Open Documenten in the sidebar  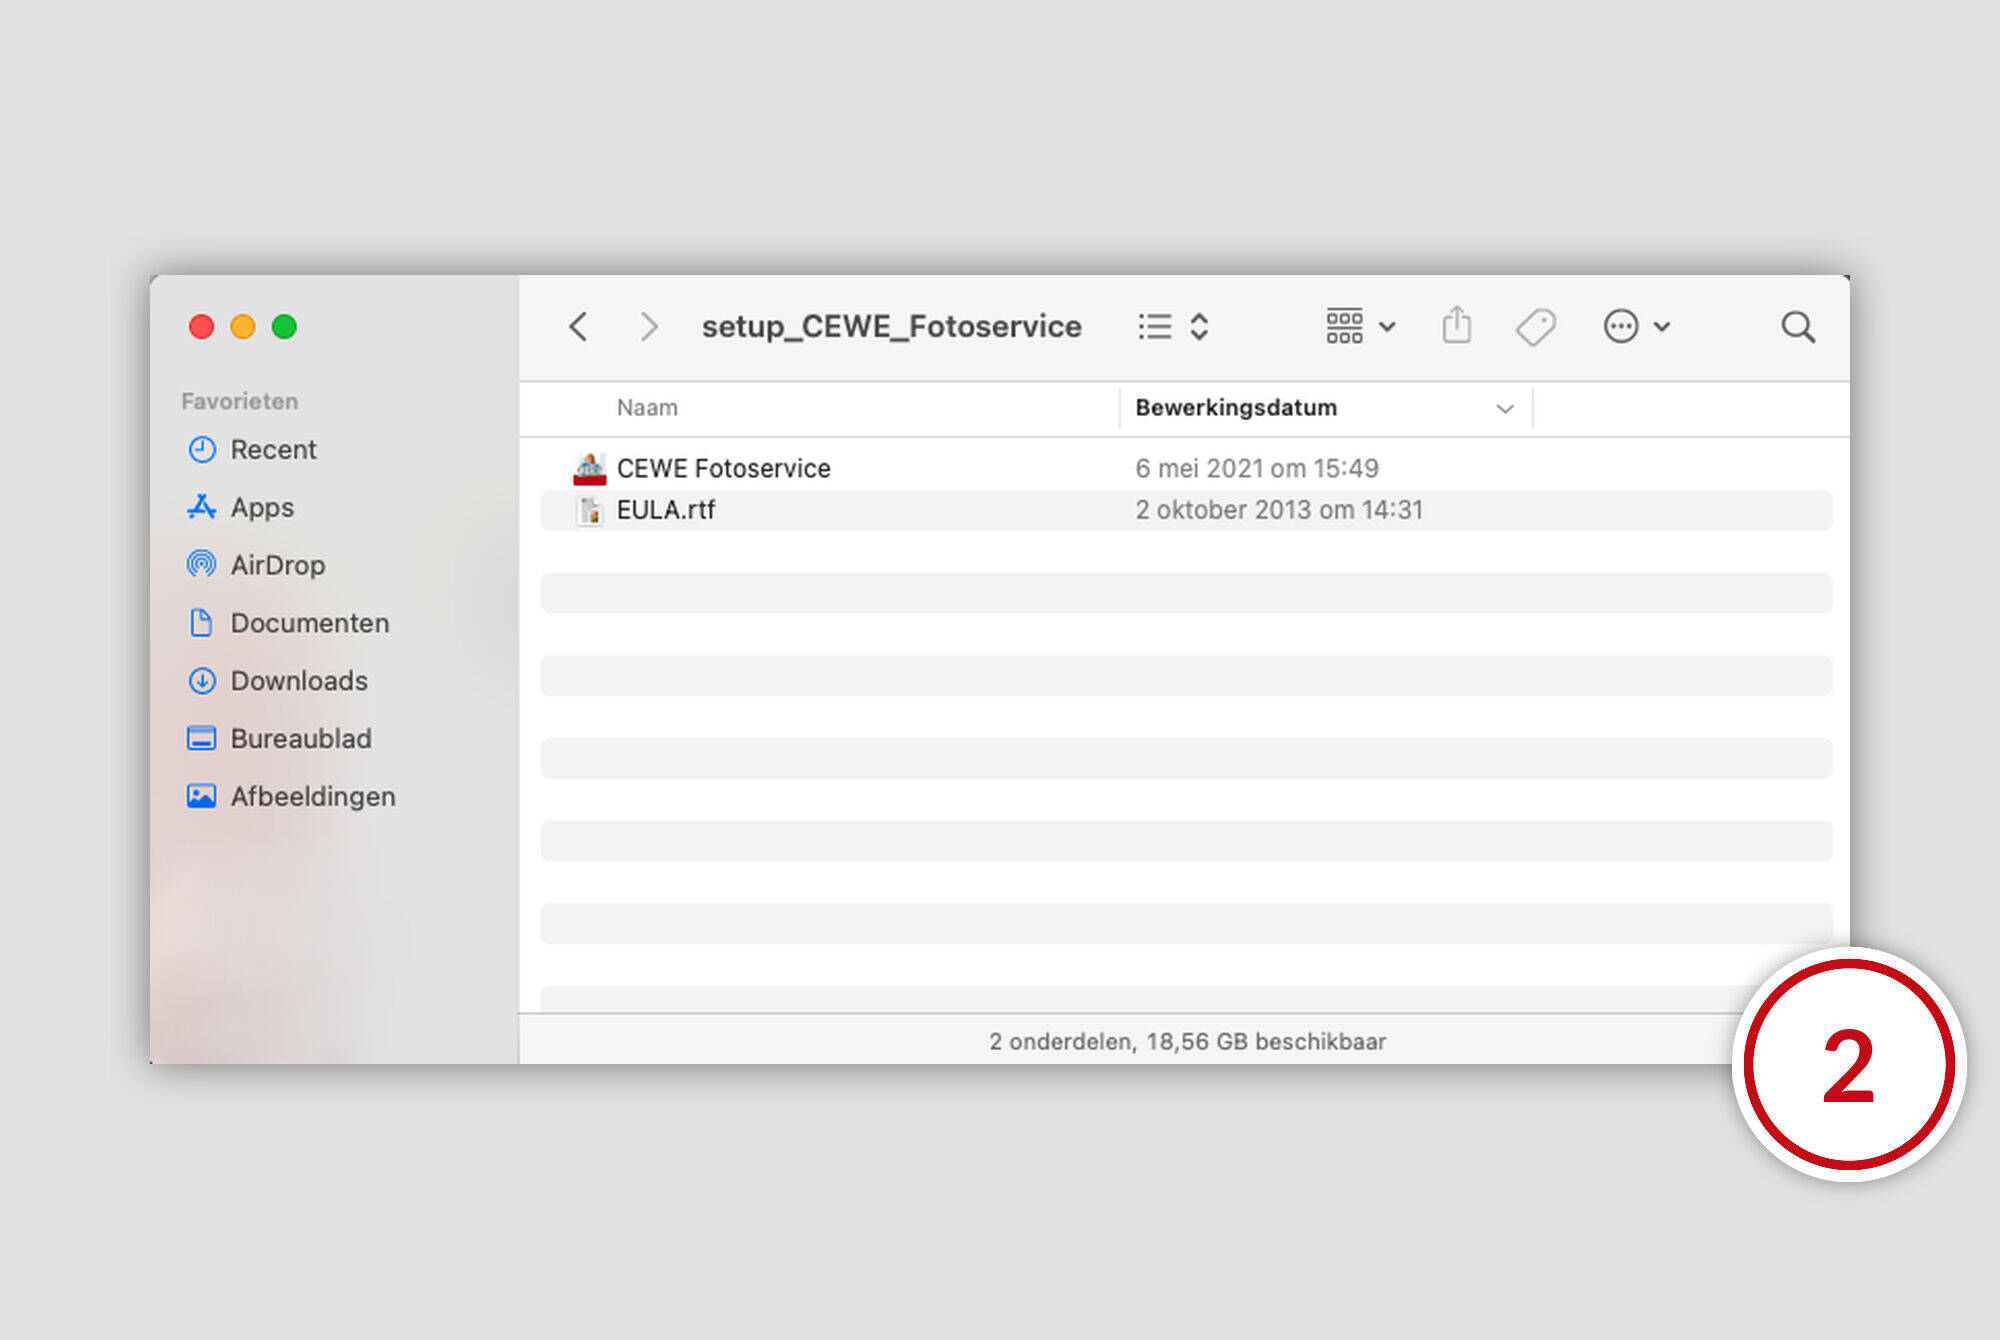coord(310,623)
